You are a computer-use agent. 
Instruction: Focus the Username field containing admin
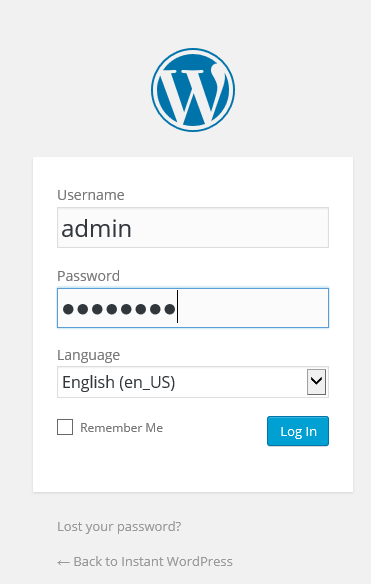click(x=193, y=228)
